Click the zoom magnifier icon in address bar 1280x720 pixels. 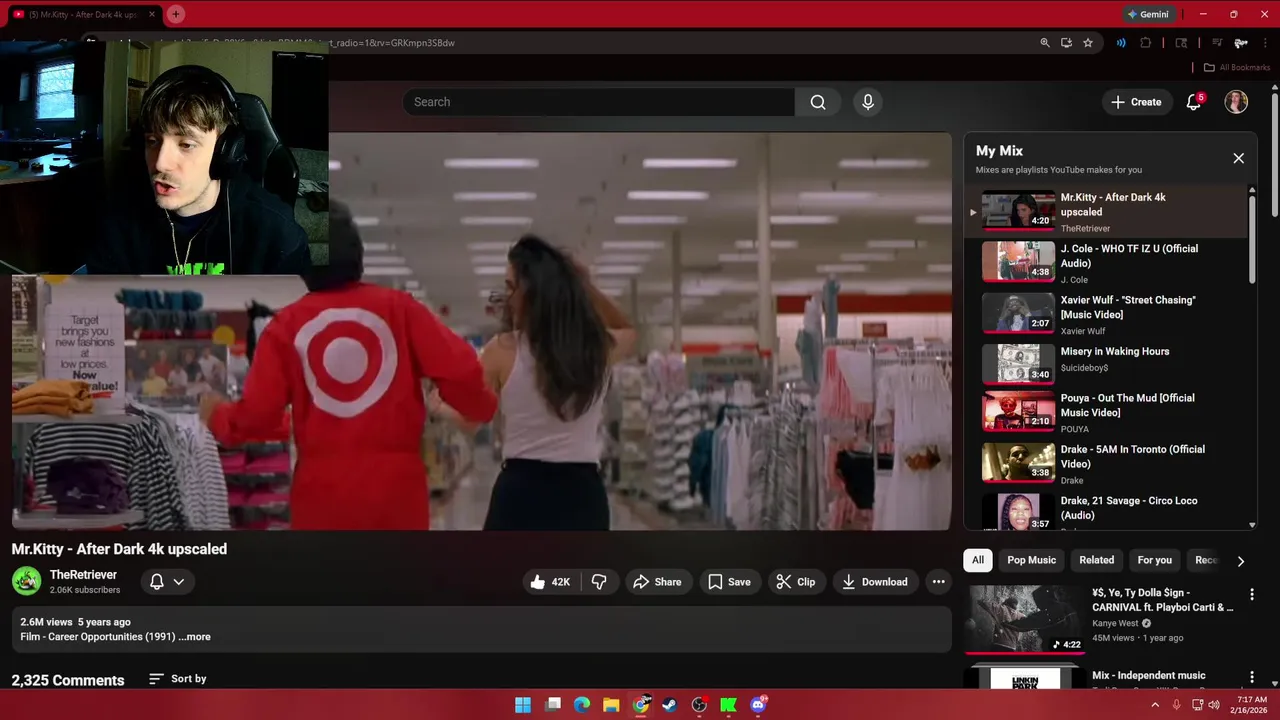tap(1045, 43)
